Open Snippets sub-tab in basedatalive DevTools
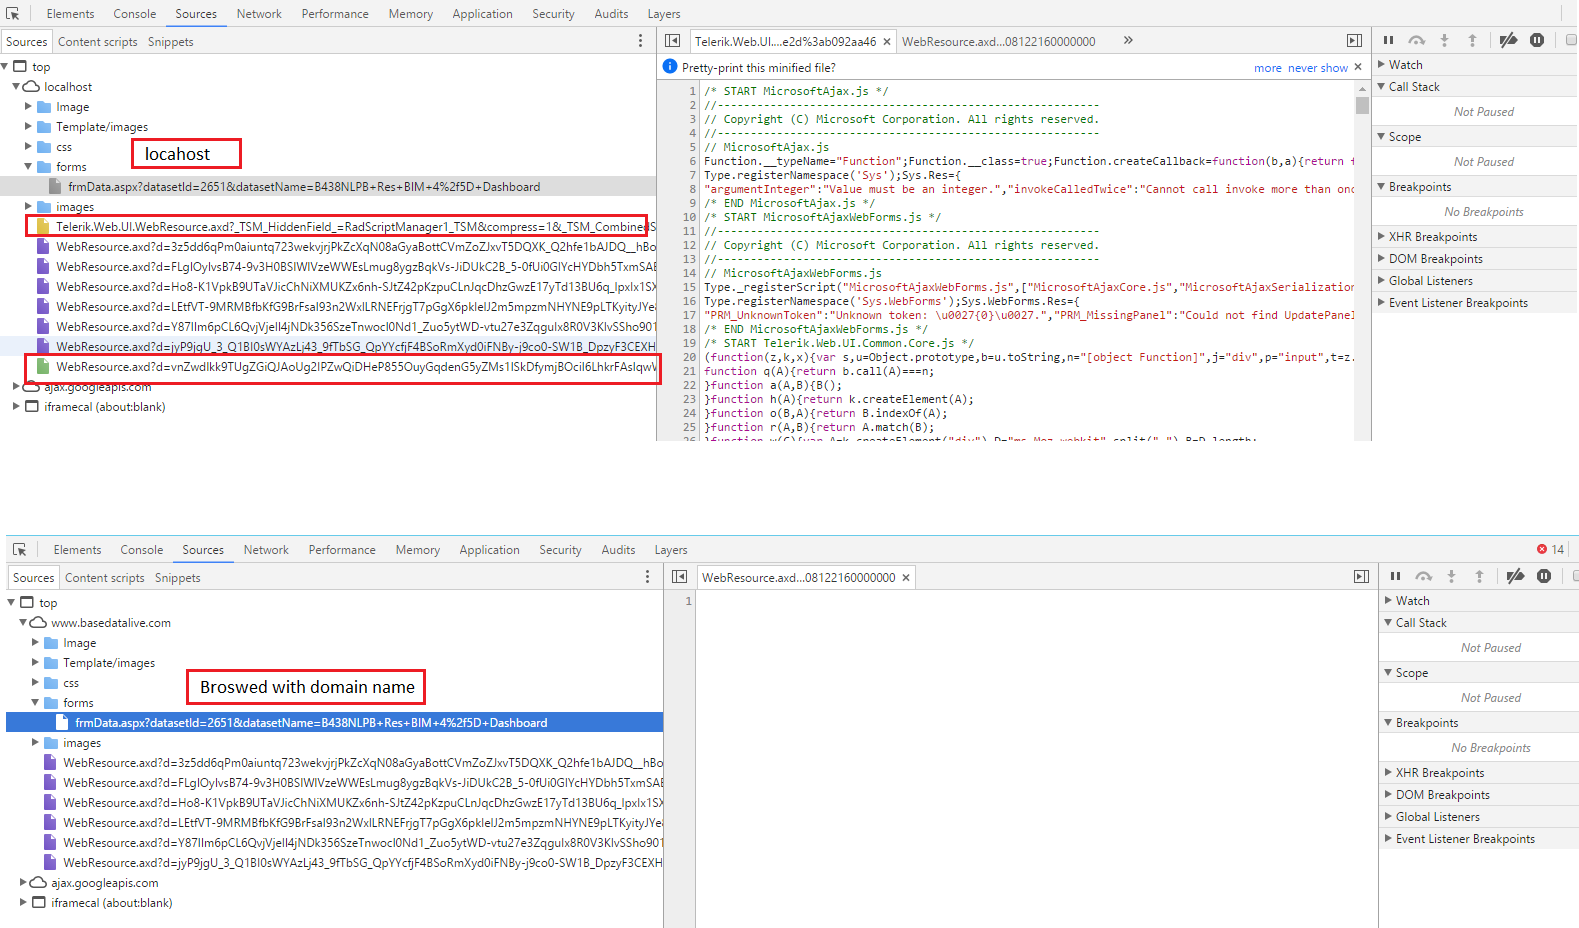Image resolution: width=1579 pixels, height=928 pixels. [x=178, y=578]
